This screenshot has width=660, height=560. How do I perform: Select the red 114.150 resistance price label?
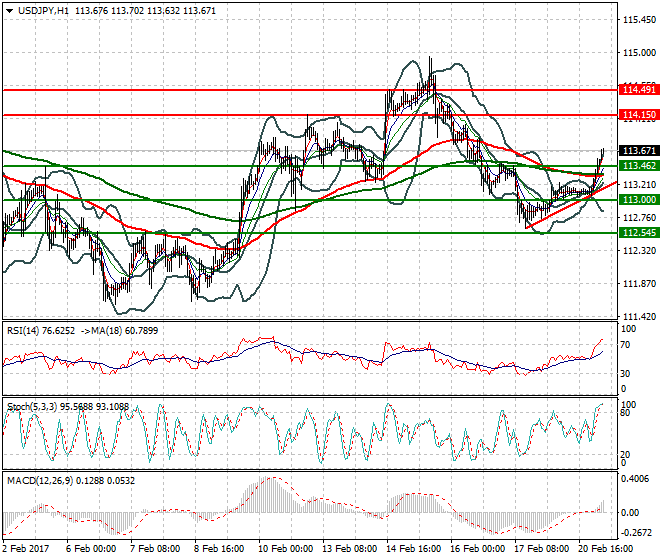point(639,115)
